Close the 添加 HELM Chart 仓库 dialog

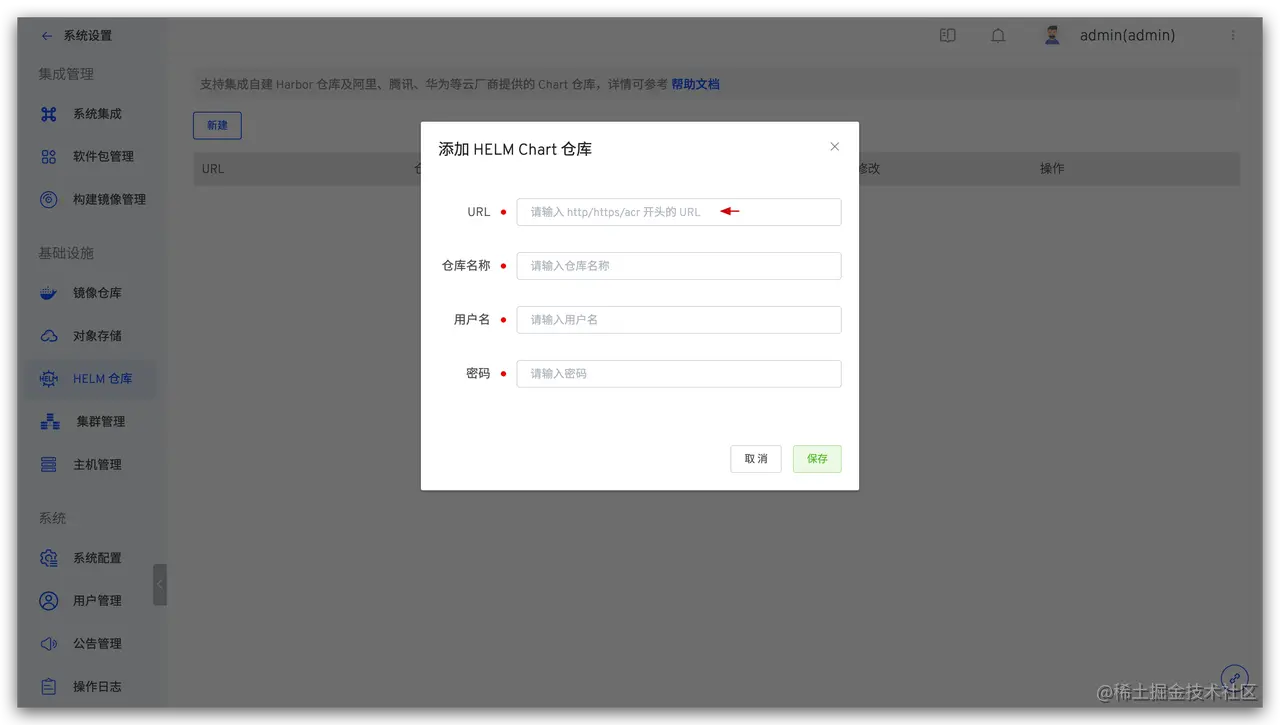pos(835,147)
